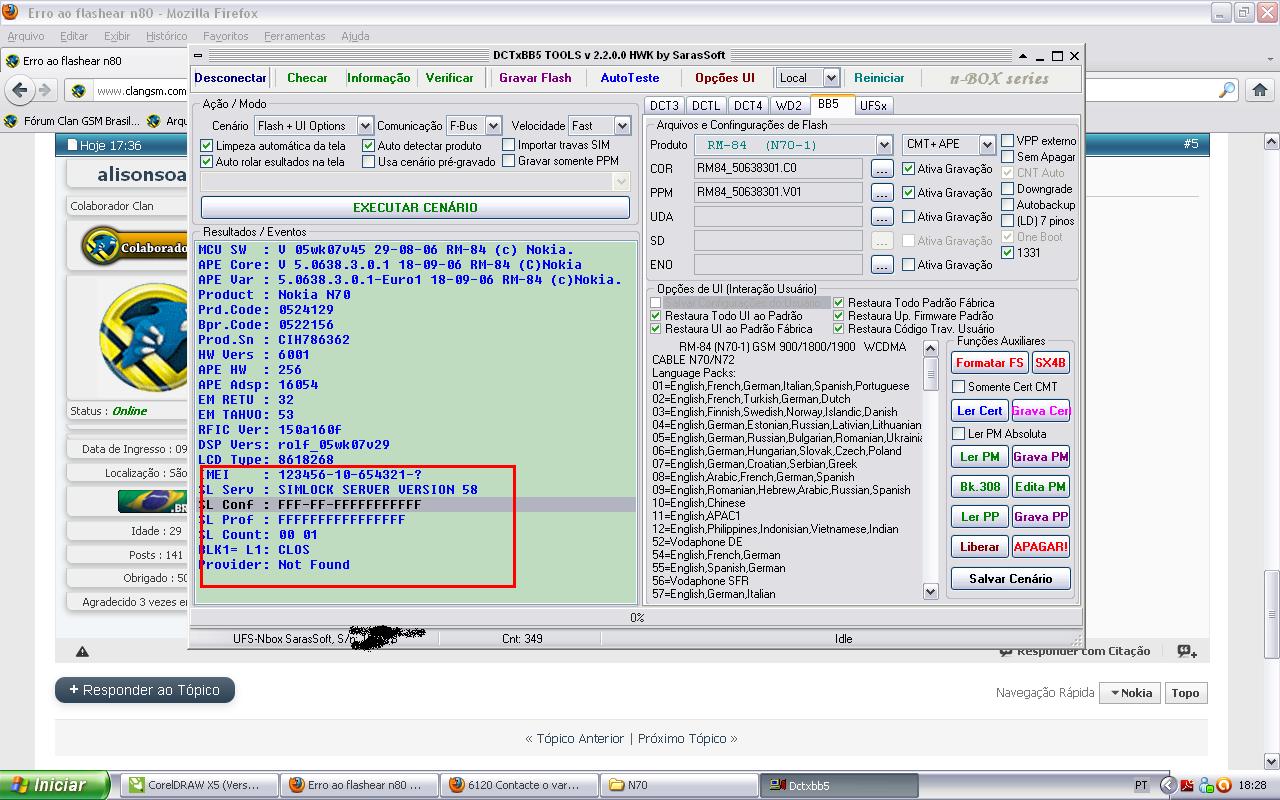1280x800 pixels.
Task: Click browse button for COR file
Action: [881, 168]
